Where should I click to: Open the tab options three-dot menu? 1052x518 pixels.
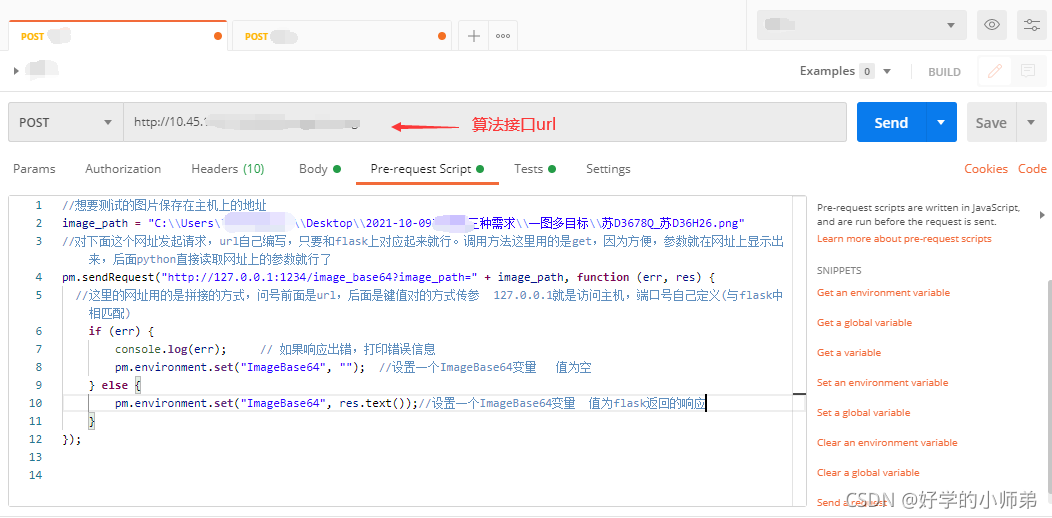click(503, 36)
